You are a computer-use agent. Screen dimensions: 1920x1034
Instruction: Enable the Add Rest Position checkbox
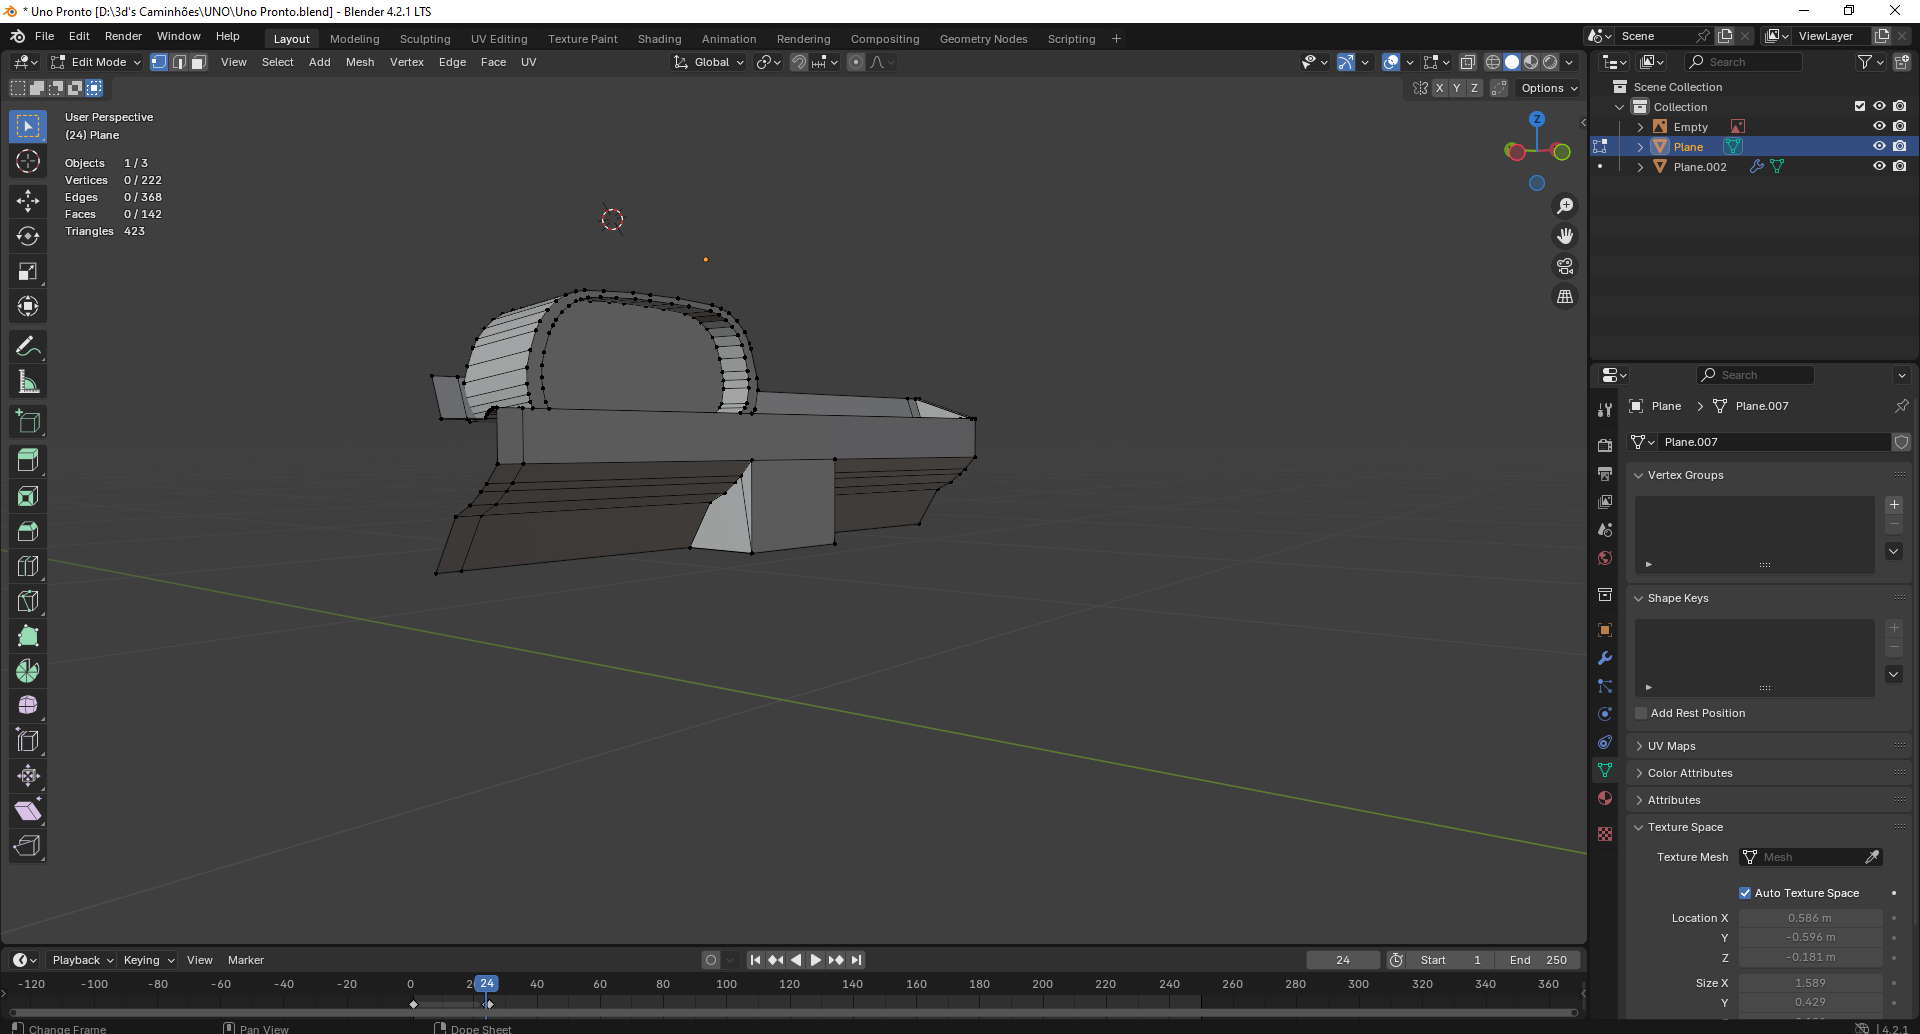click(1641, 713)
